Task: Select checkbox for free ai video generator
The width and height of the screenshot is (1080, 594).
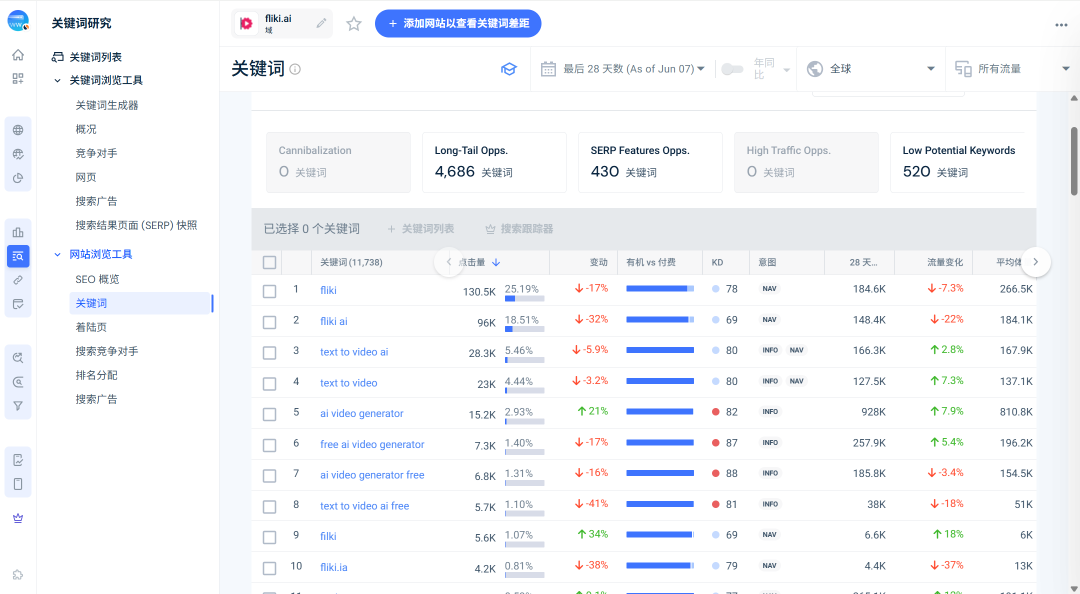Action: click(x=269, y=445)
